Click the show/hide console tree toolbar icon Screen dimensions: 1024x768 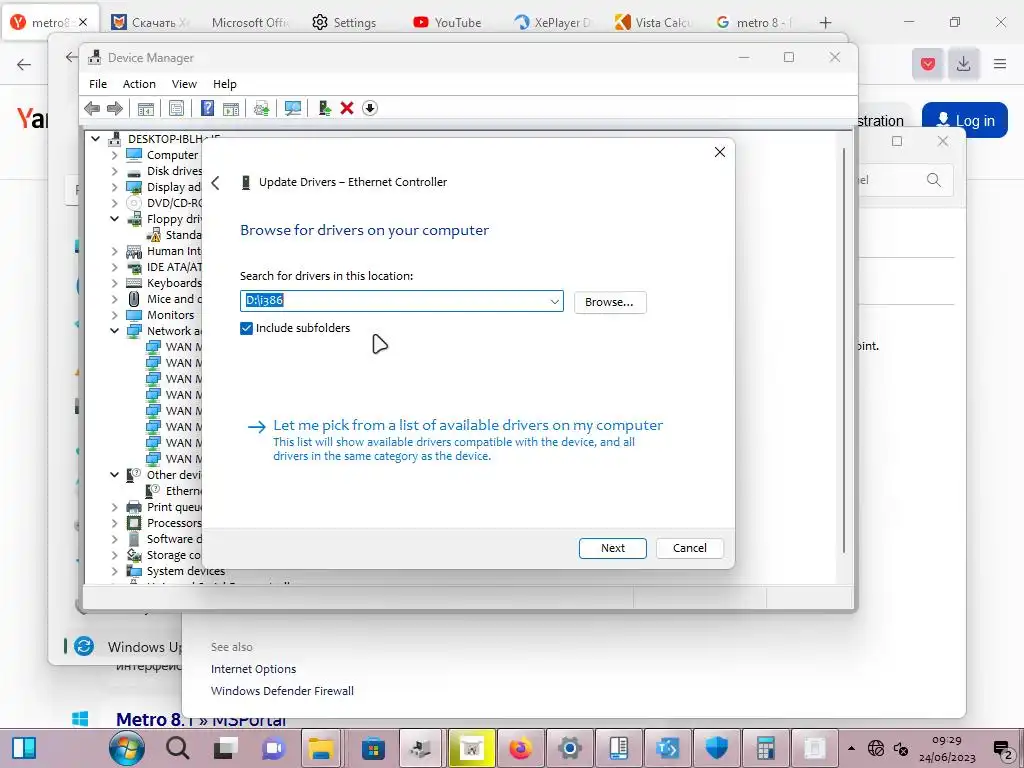click(146, 108)
